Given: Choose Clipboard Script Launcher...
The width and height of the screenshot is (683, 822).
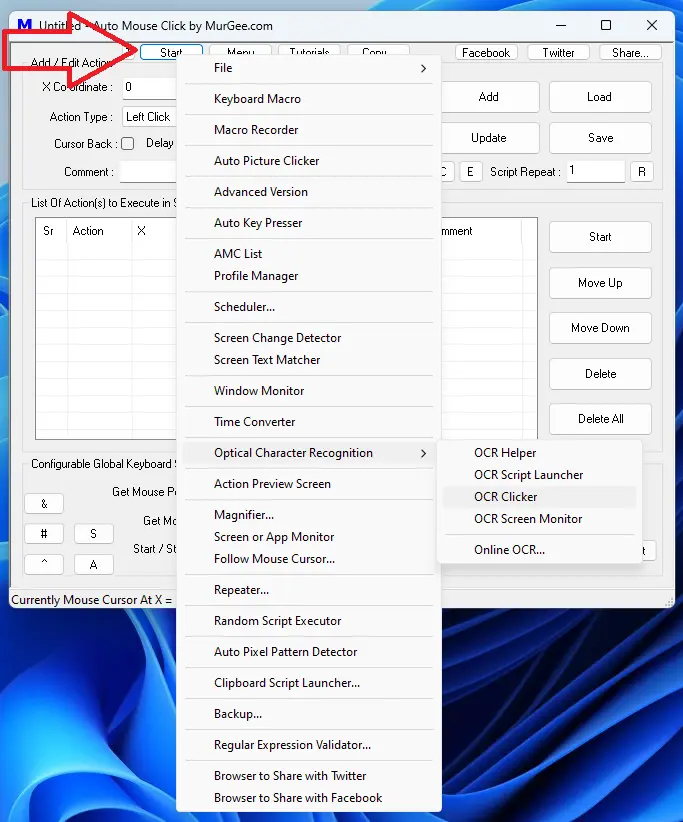Looking at the screenshot, I should [309, 683].
